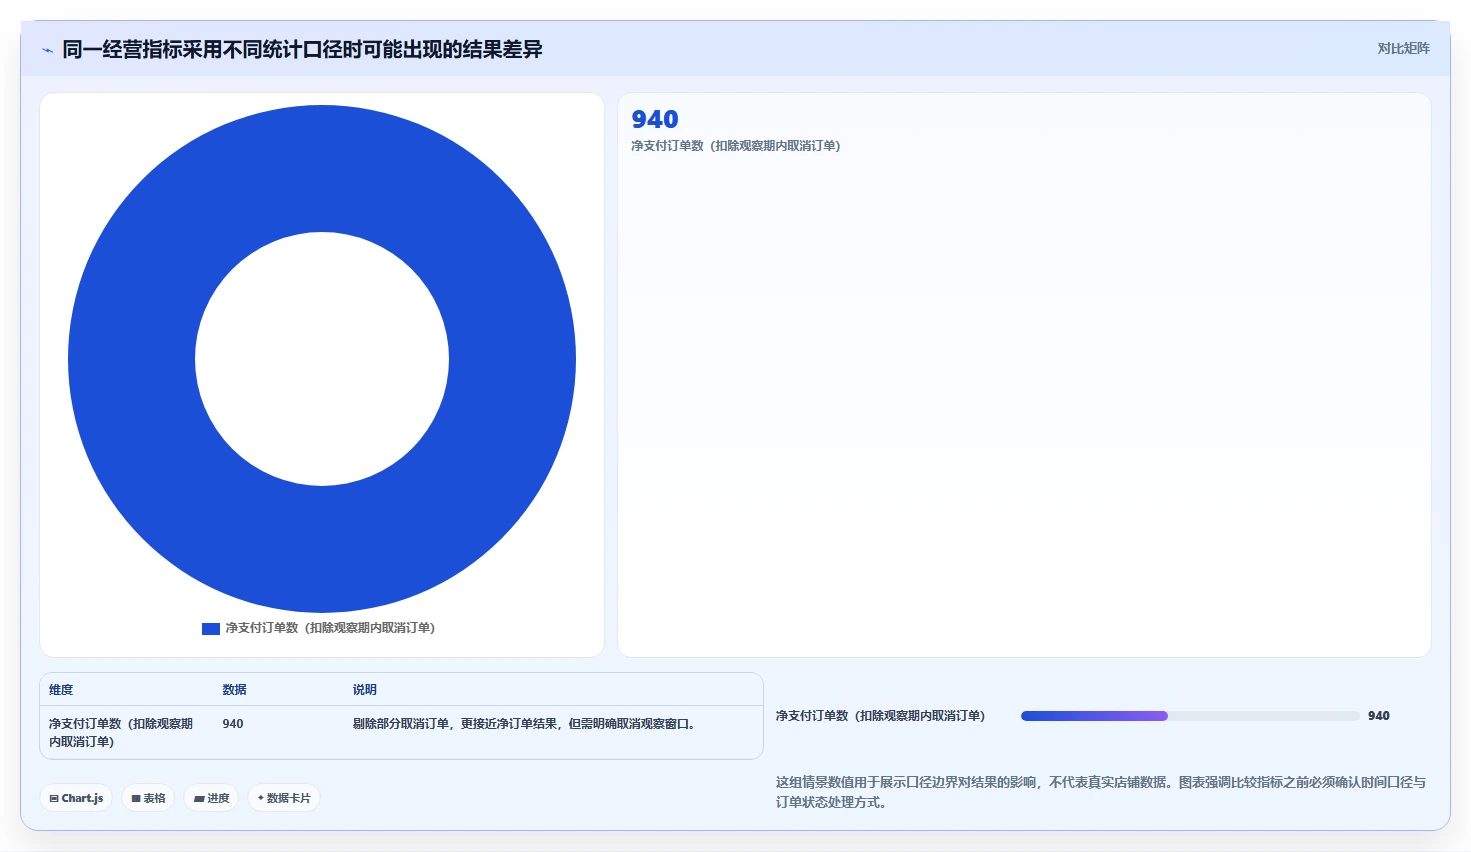
Task: Click the donut chart legend text label
Action: 330,628
